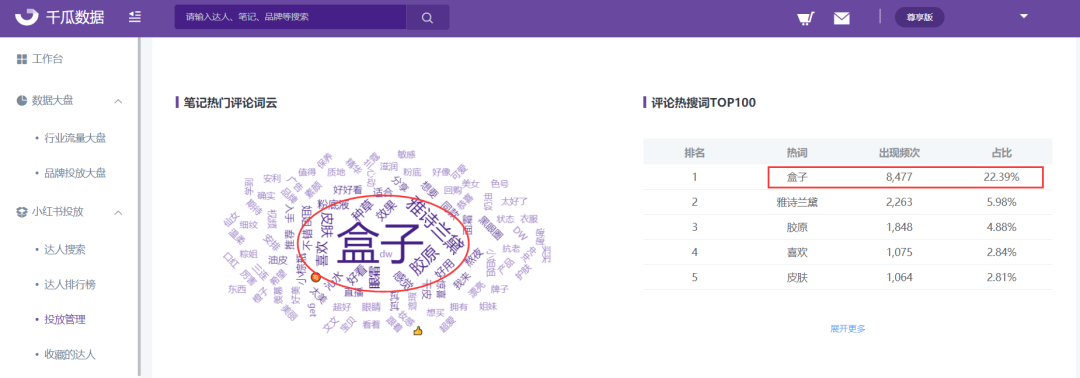Open 行业流量大盘 menu item
Image resolution: width=1080 pixels, height=378 pixels.
(75, 138)
